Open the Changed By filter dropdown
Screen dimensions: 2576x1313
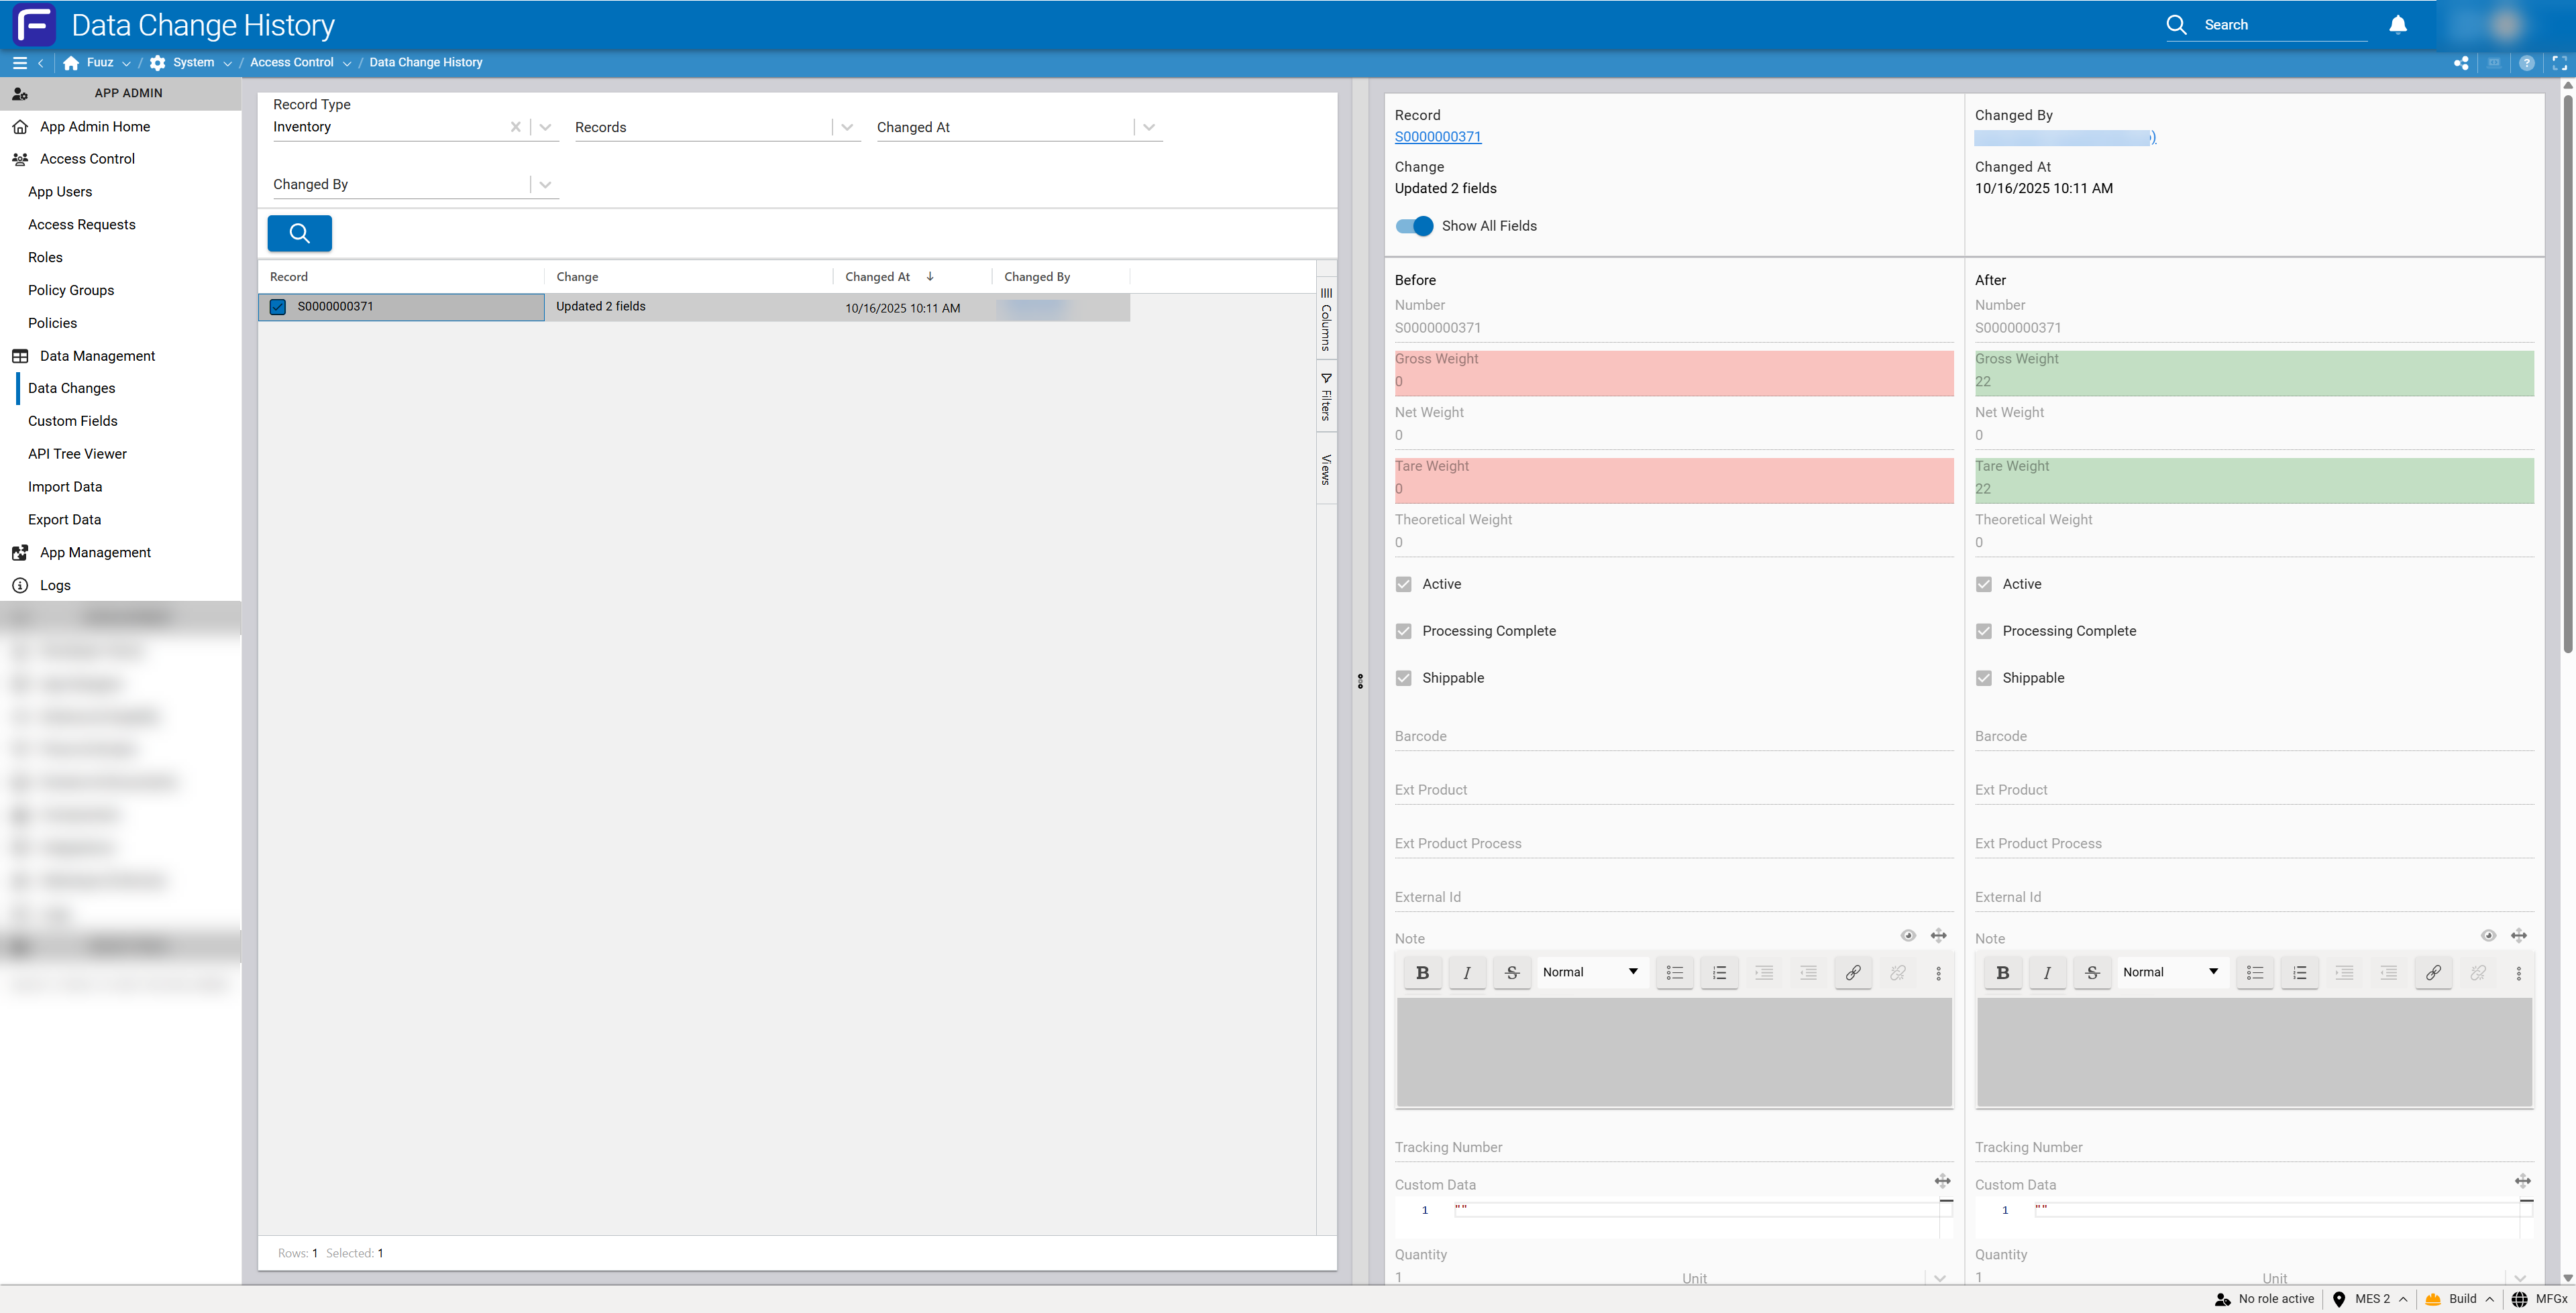click(545, 184)
